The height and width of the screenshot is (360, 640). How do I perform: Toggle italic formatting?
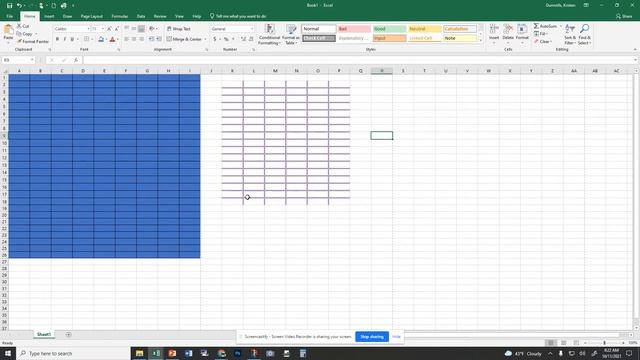tap(64, 39)
